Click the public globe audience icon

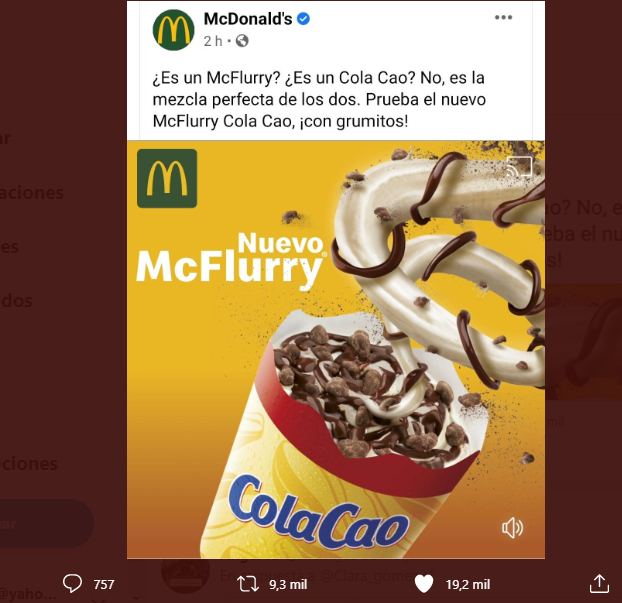tap(241, 41)
